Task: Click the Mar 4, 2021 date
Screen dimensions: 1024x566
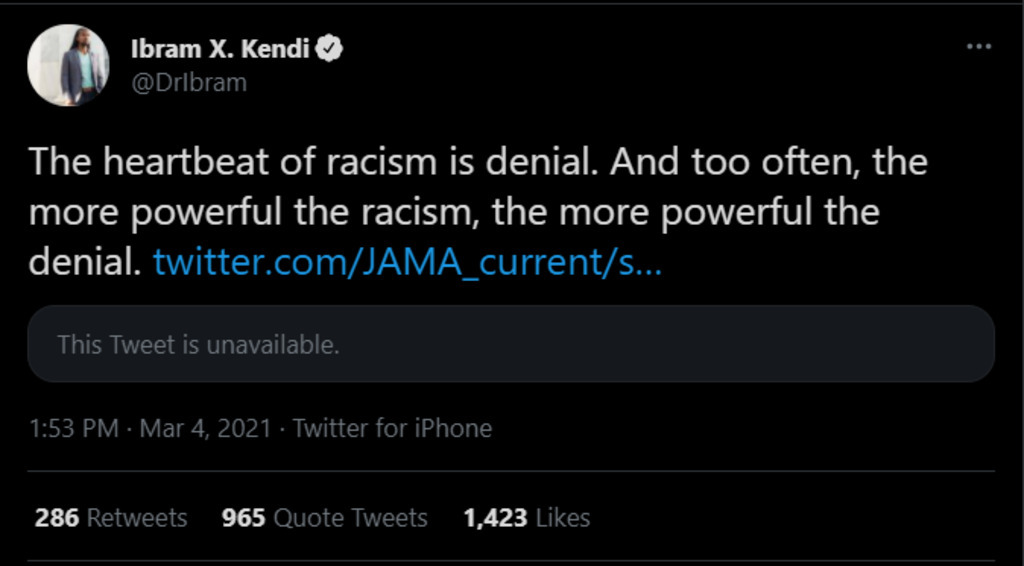Action: coord(205,429)
